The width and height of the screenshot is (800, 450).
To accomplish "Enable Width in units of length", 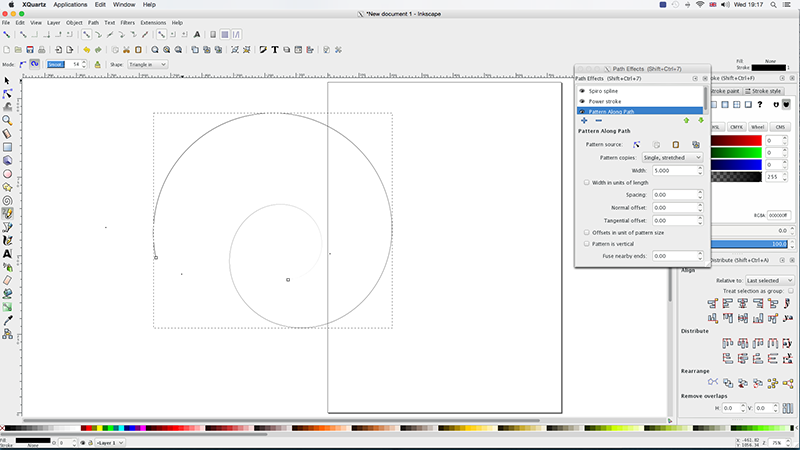I will point(587,183).
